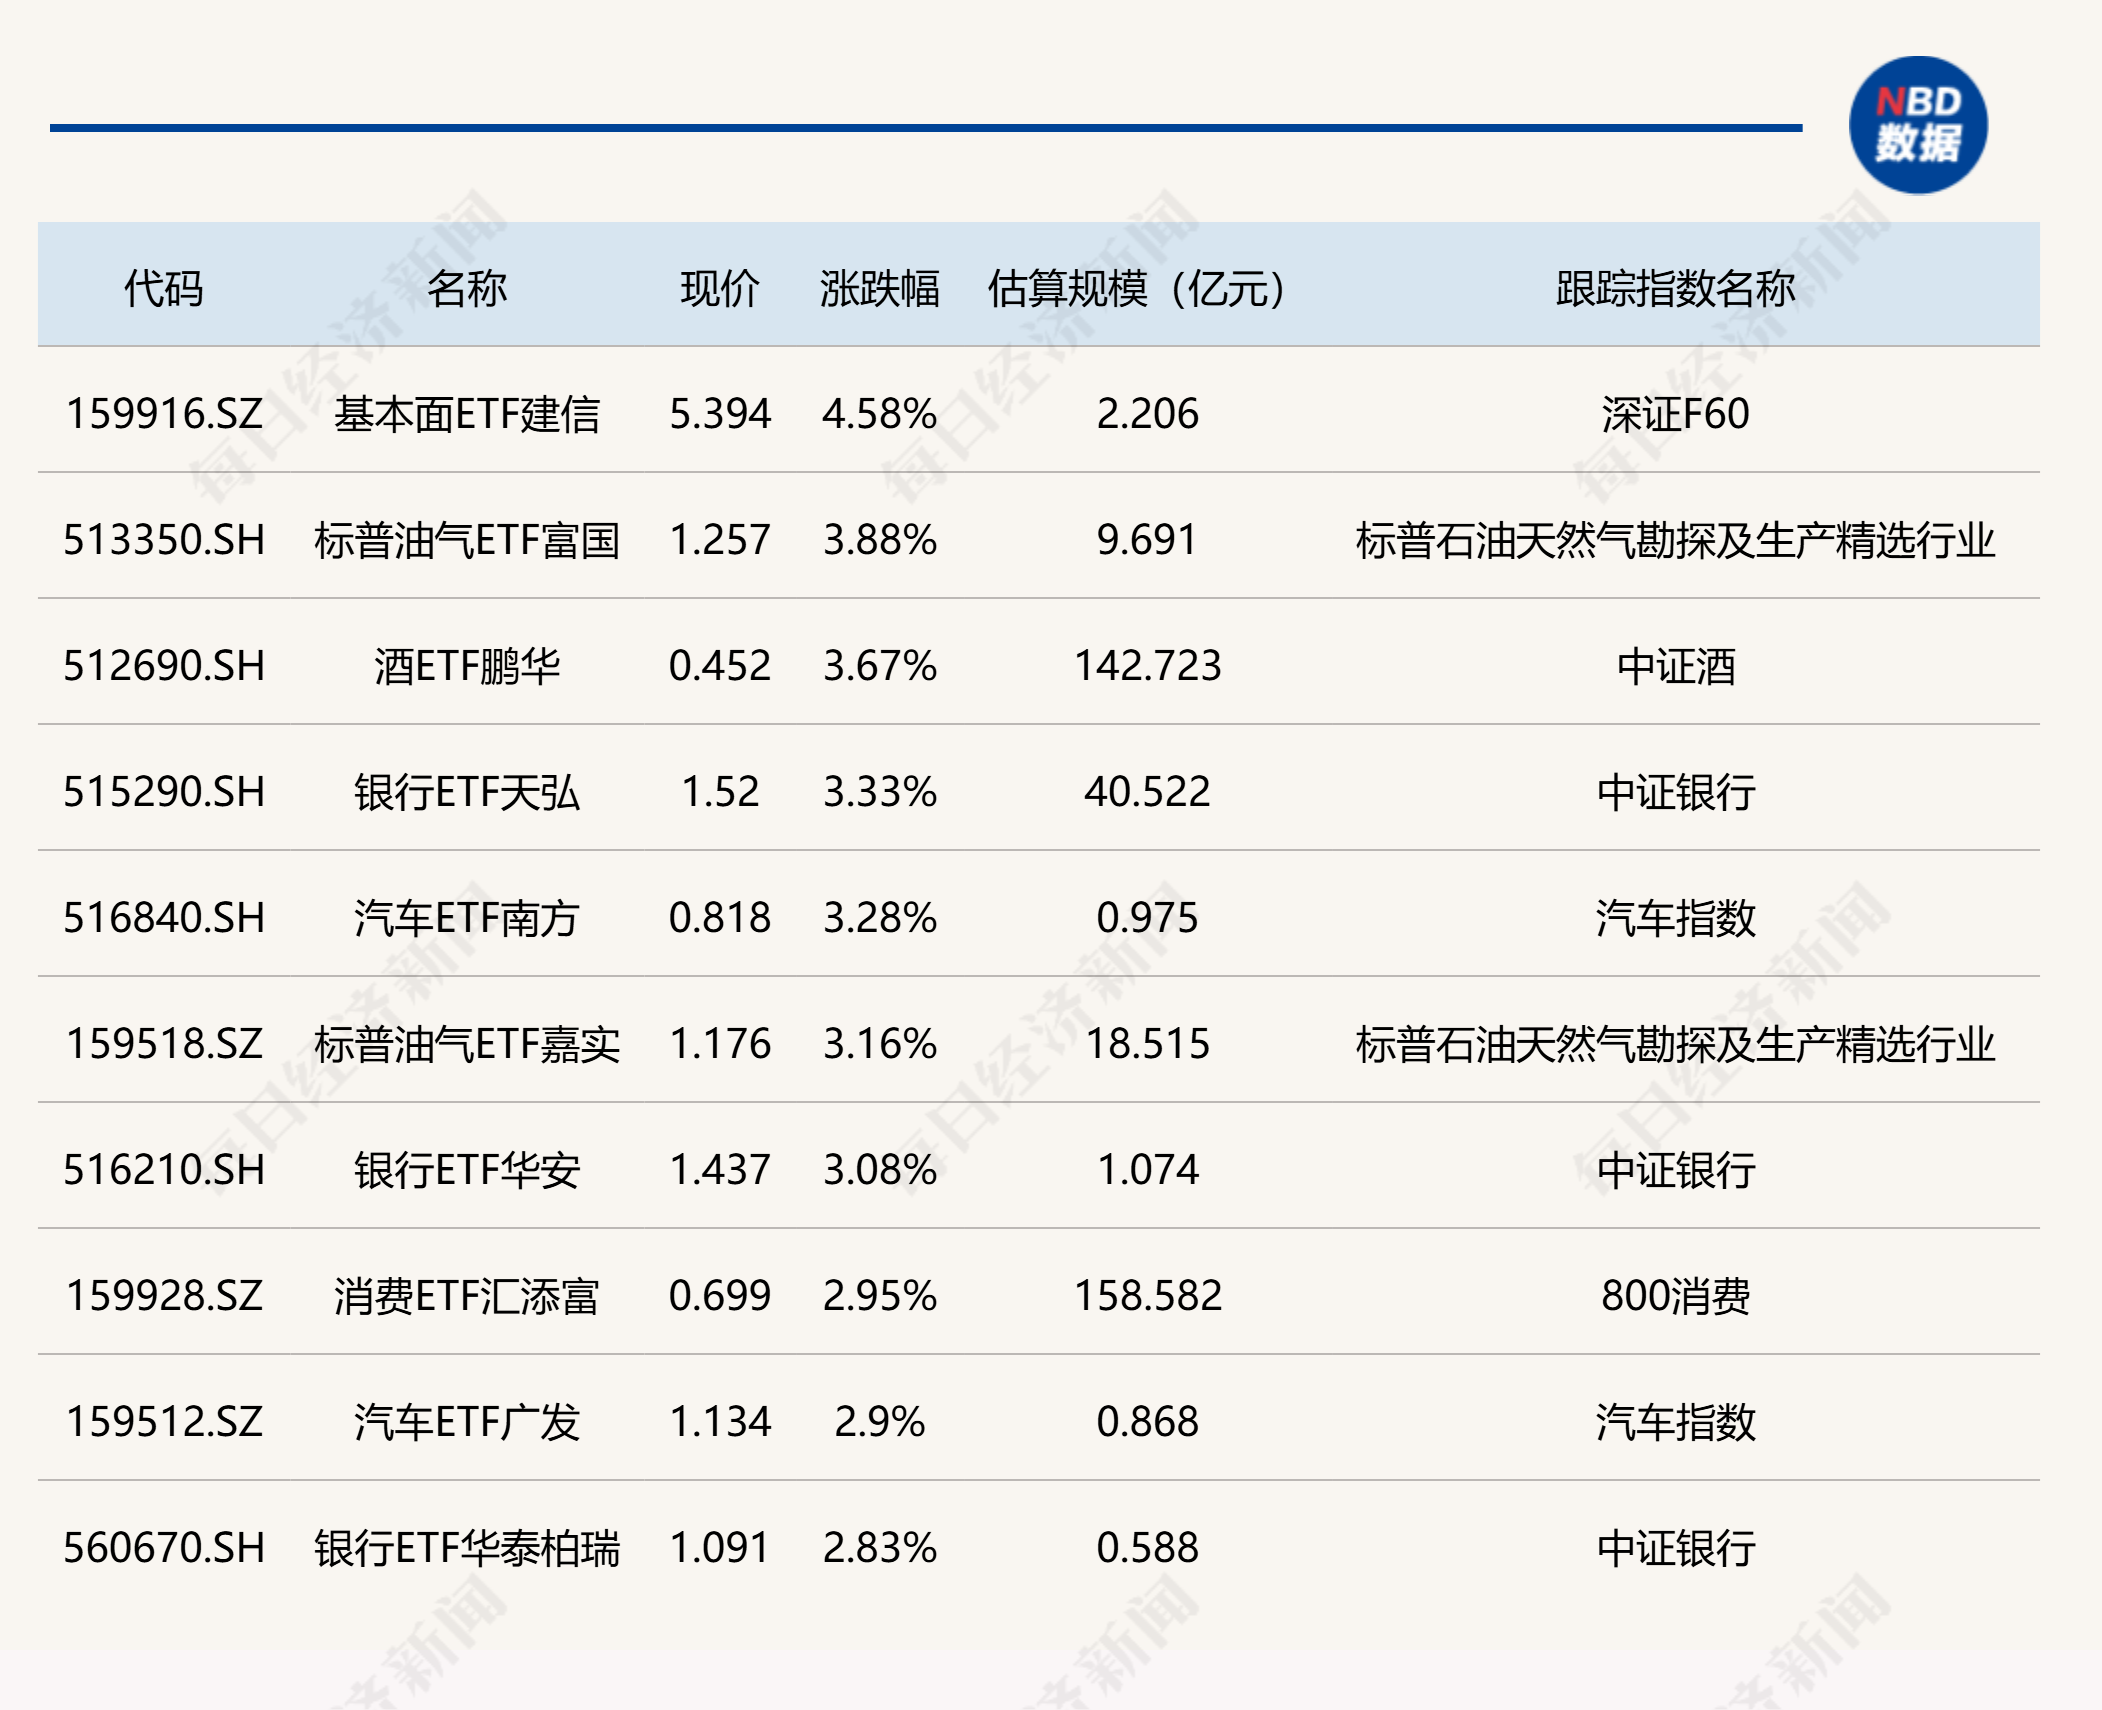Click the index name 深证F60
The height and width of the screenshot is (1710, 2102).
1676,414
